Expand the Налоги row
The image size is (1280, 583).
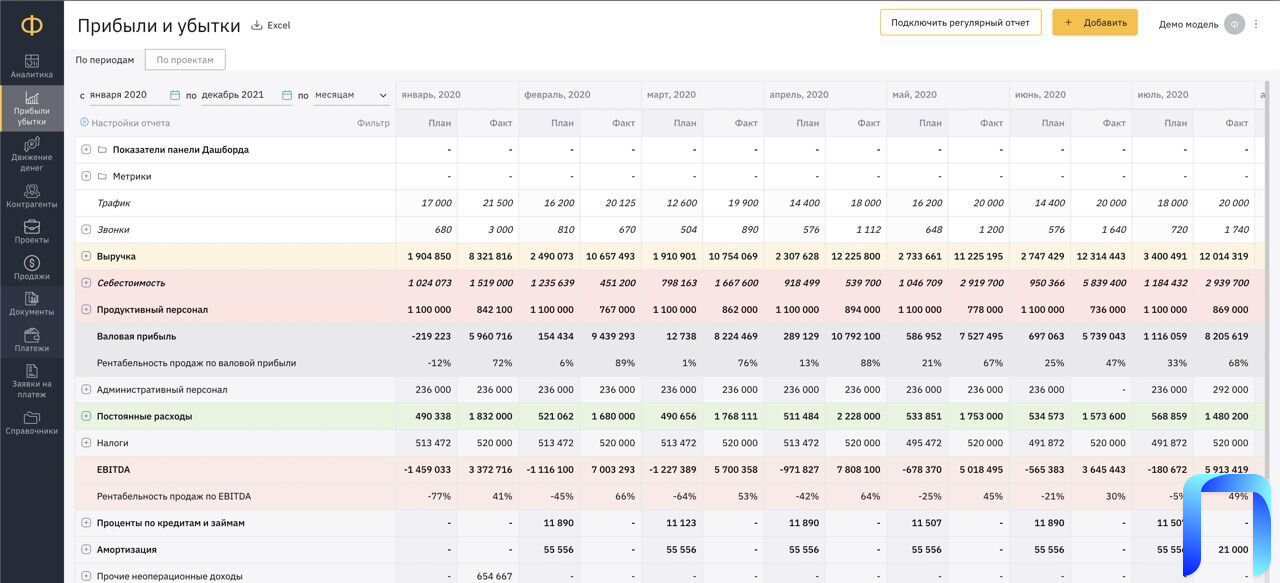point(86,443)
